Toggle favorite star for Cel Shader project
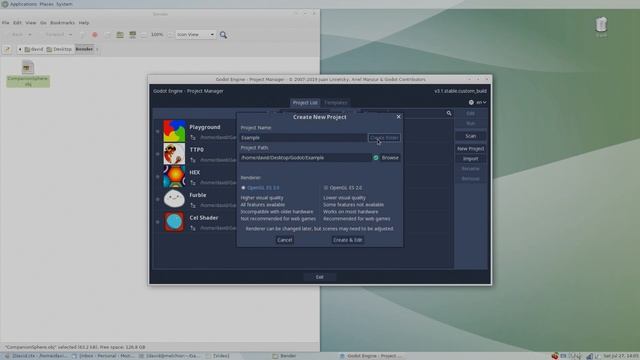 click(x=158, y=222)
